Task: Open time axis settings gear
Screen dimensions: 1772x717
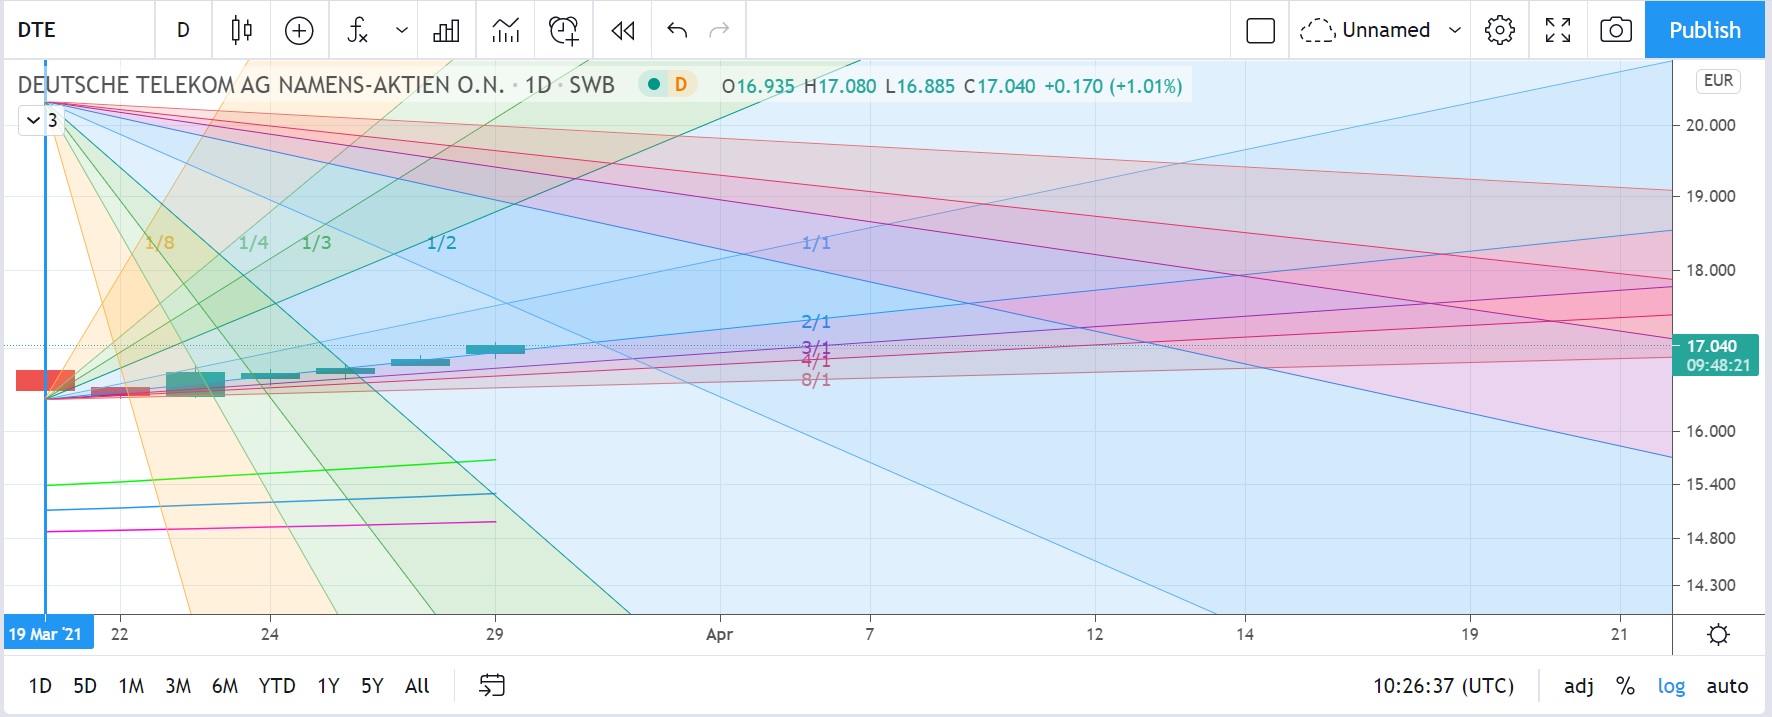Action: pyautogui.click(x=1718, y=634)
